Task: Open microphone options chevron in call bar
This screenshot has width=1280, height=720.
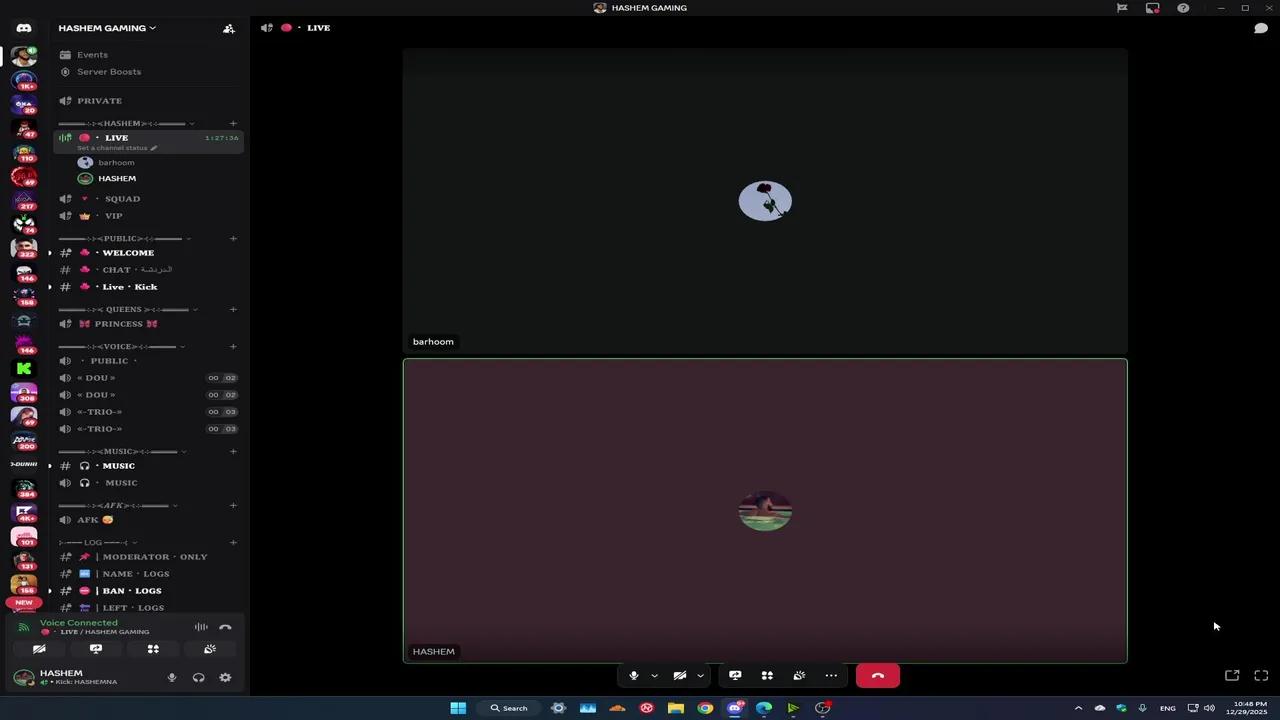Action: click(x=654, y=676)
